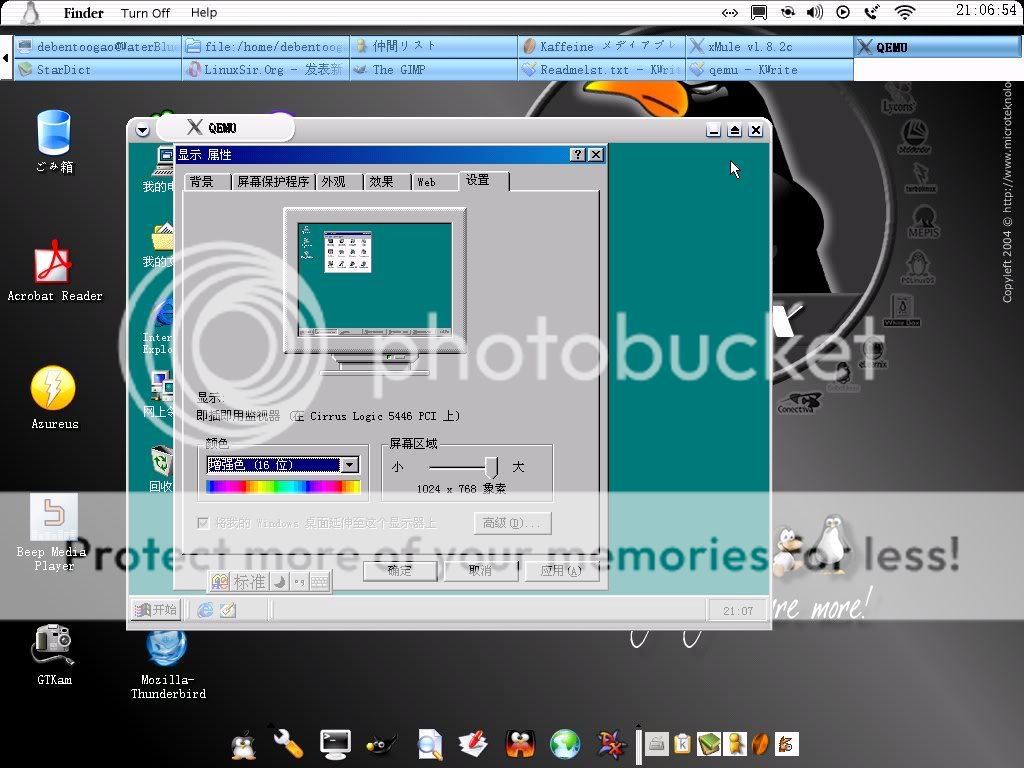
Task: Click the 开始 Start button
Action: [155, 610]
